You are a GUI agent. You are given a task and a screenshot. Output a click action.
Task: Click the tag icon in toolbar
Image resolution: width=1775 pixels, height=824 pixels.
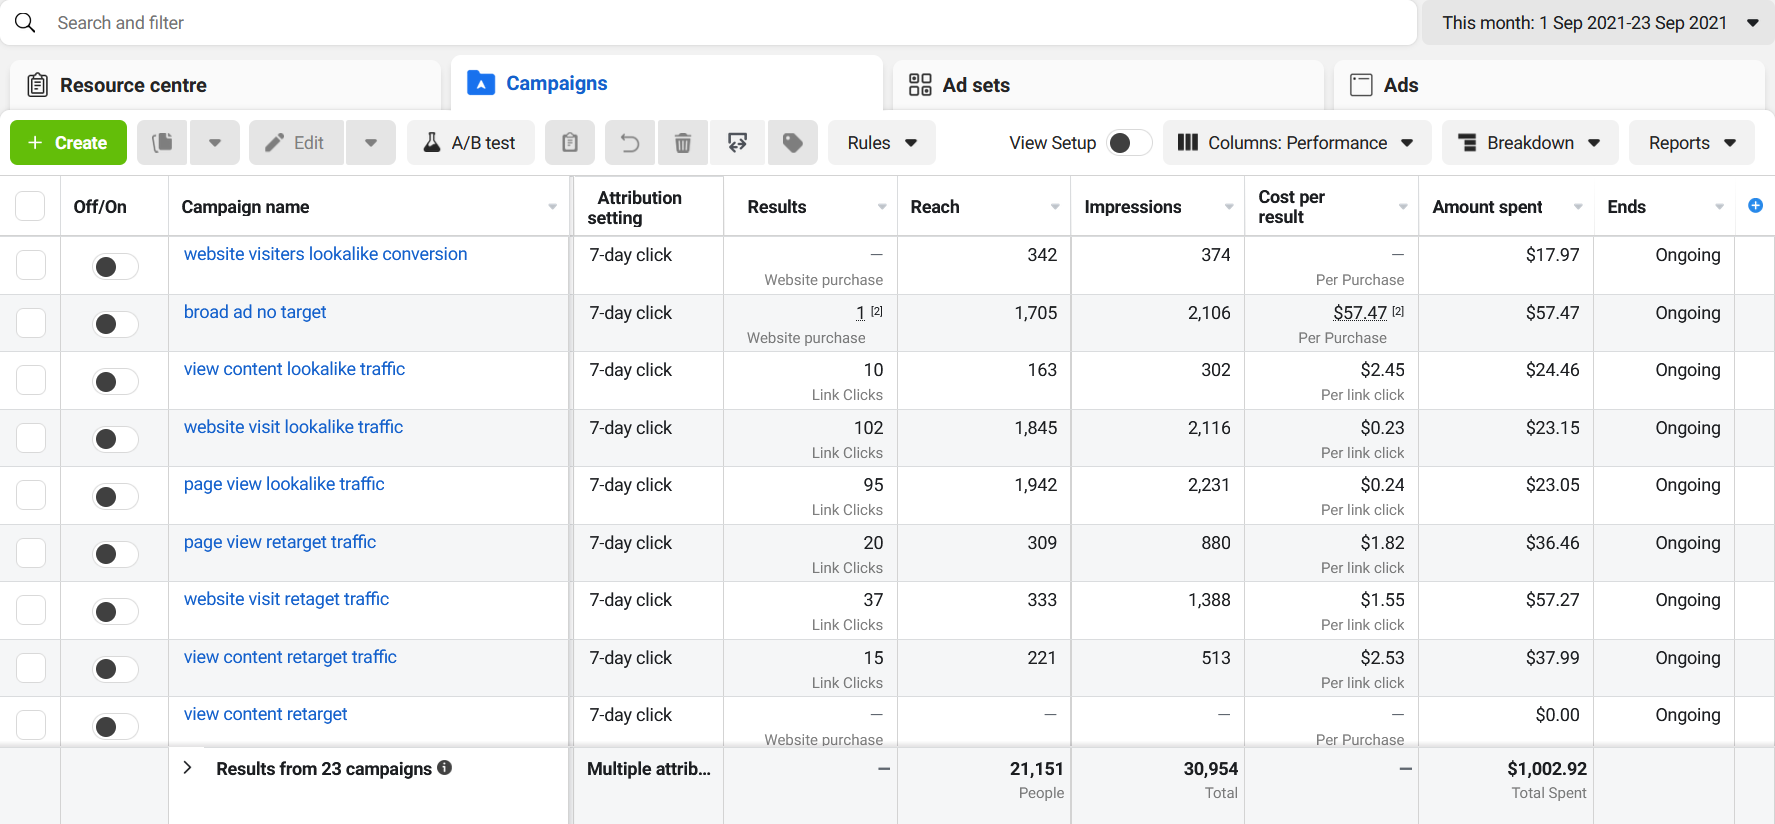pos(793,143)
